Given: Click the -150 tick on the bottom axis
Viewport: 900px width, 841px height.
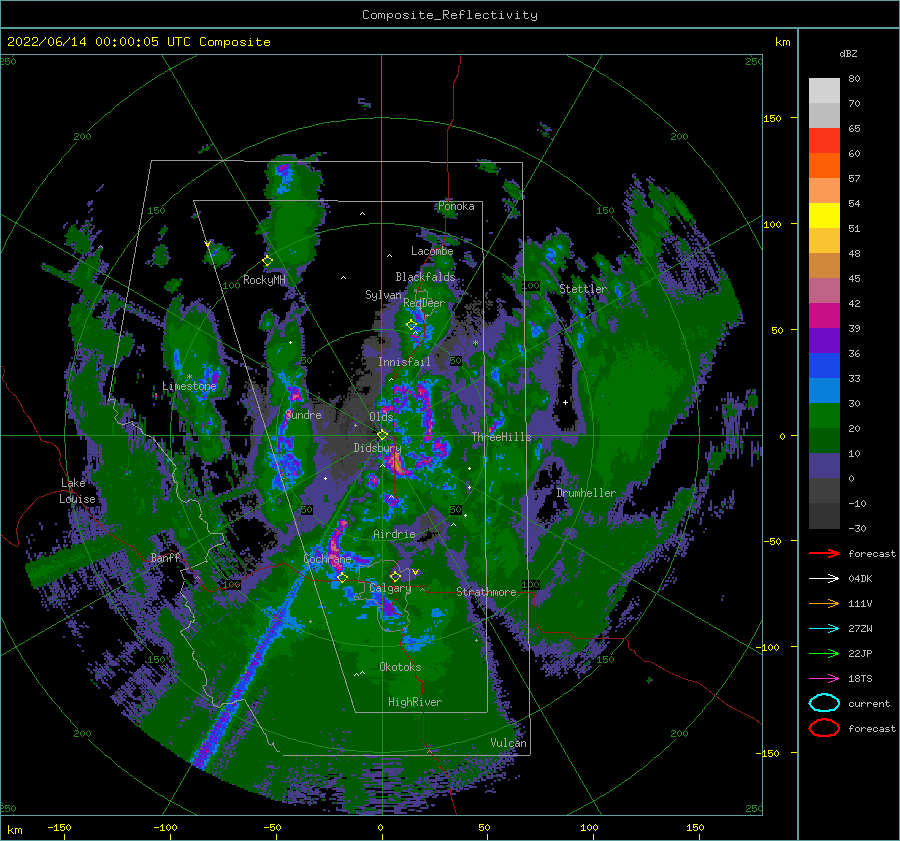Looking at the screenshot, I should [x=59, y=827].
